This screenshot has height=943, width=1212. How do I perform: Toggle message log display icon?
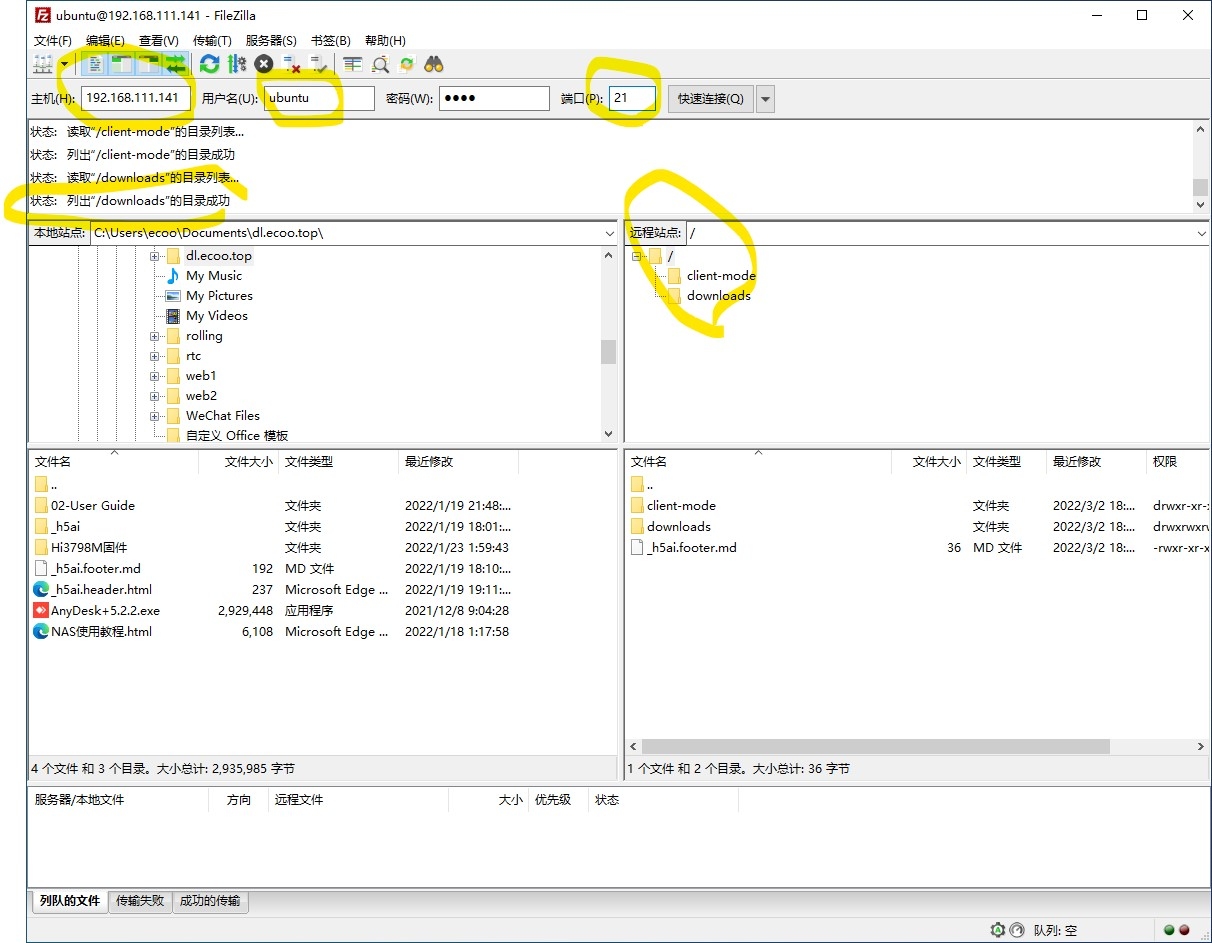(x=95, y=65)
